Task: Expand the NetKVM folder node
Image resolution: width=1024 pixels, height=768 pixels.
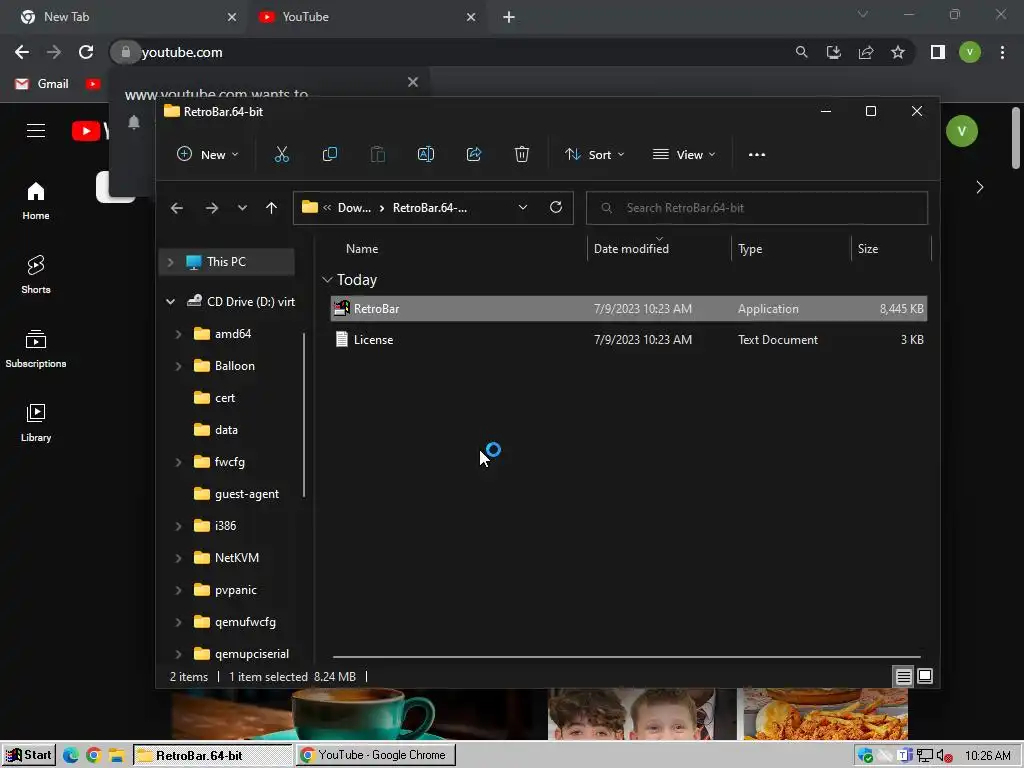Action: (x=178, y=558)
